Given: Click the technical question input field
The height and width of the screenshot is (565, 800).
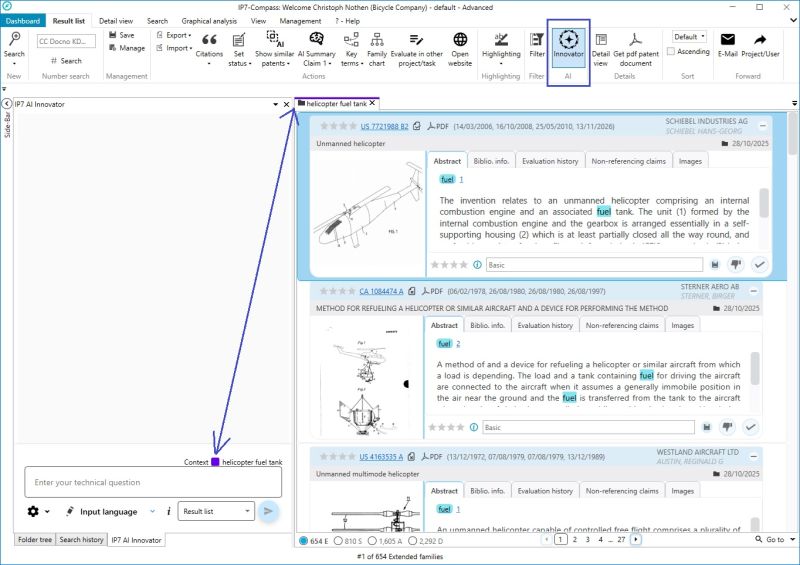Looking at the screenshot, I should coord(153,482).
